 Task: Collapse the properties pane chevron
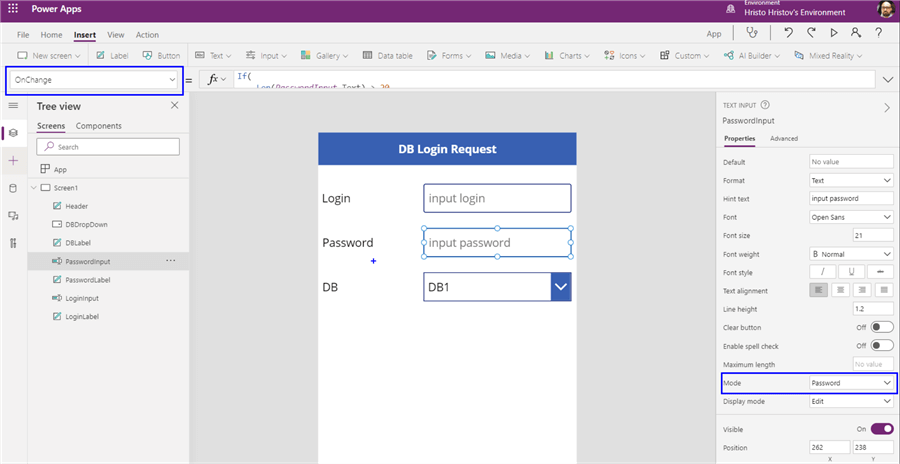tap(887, 106)
